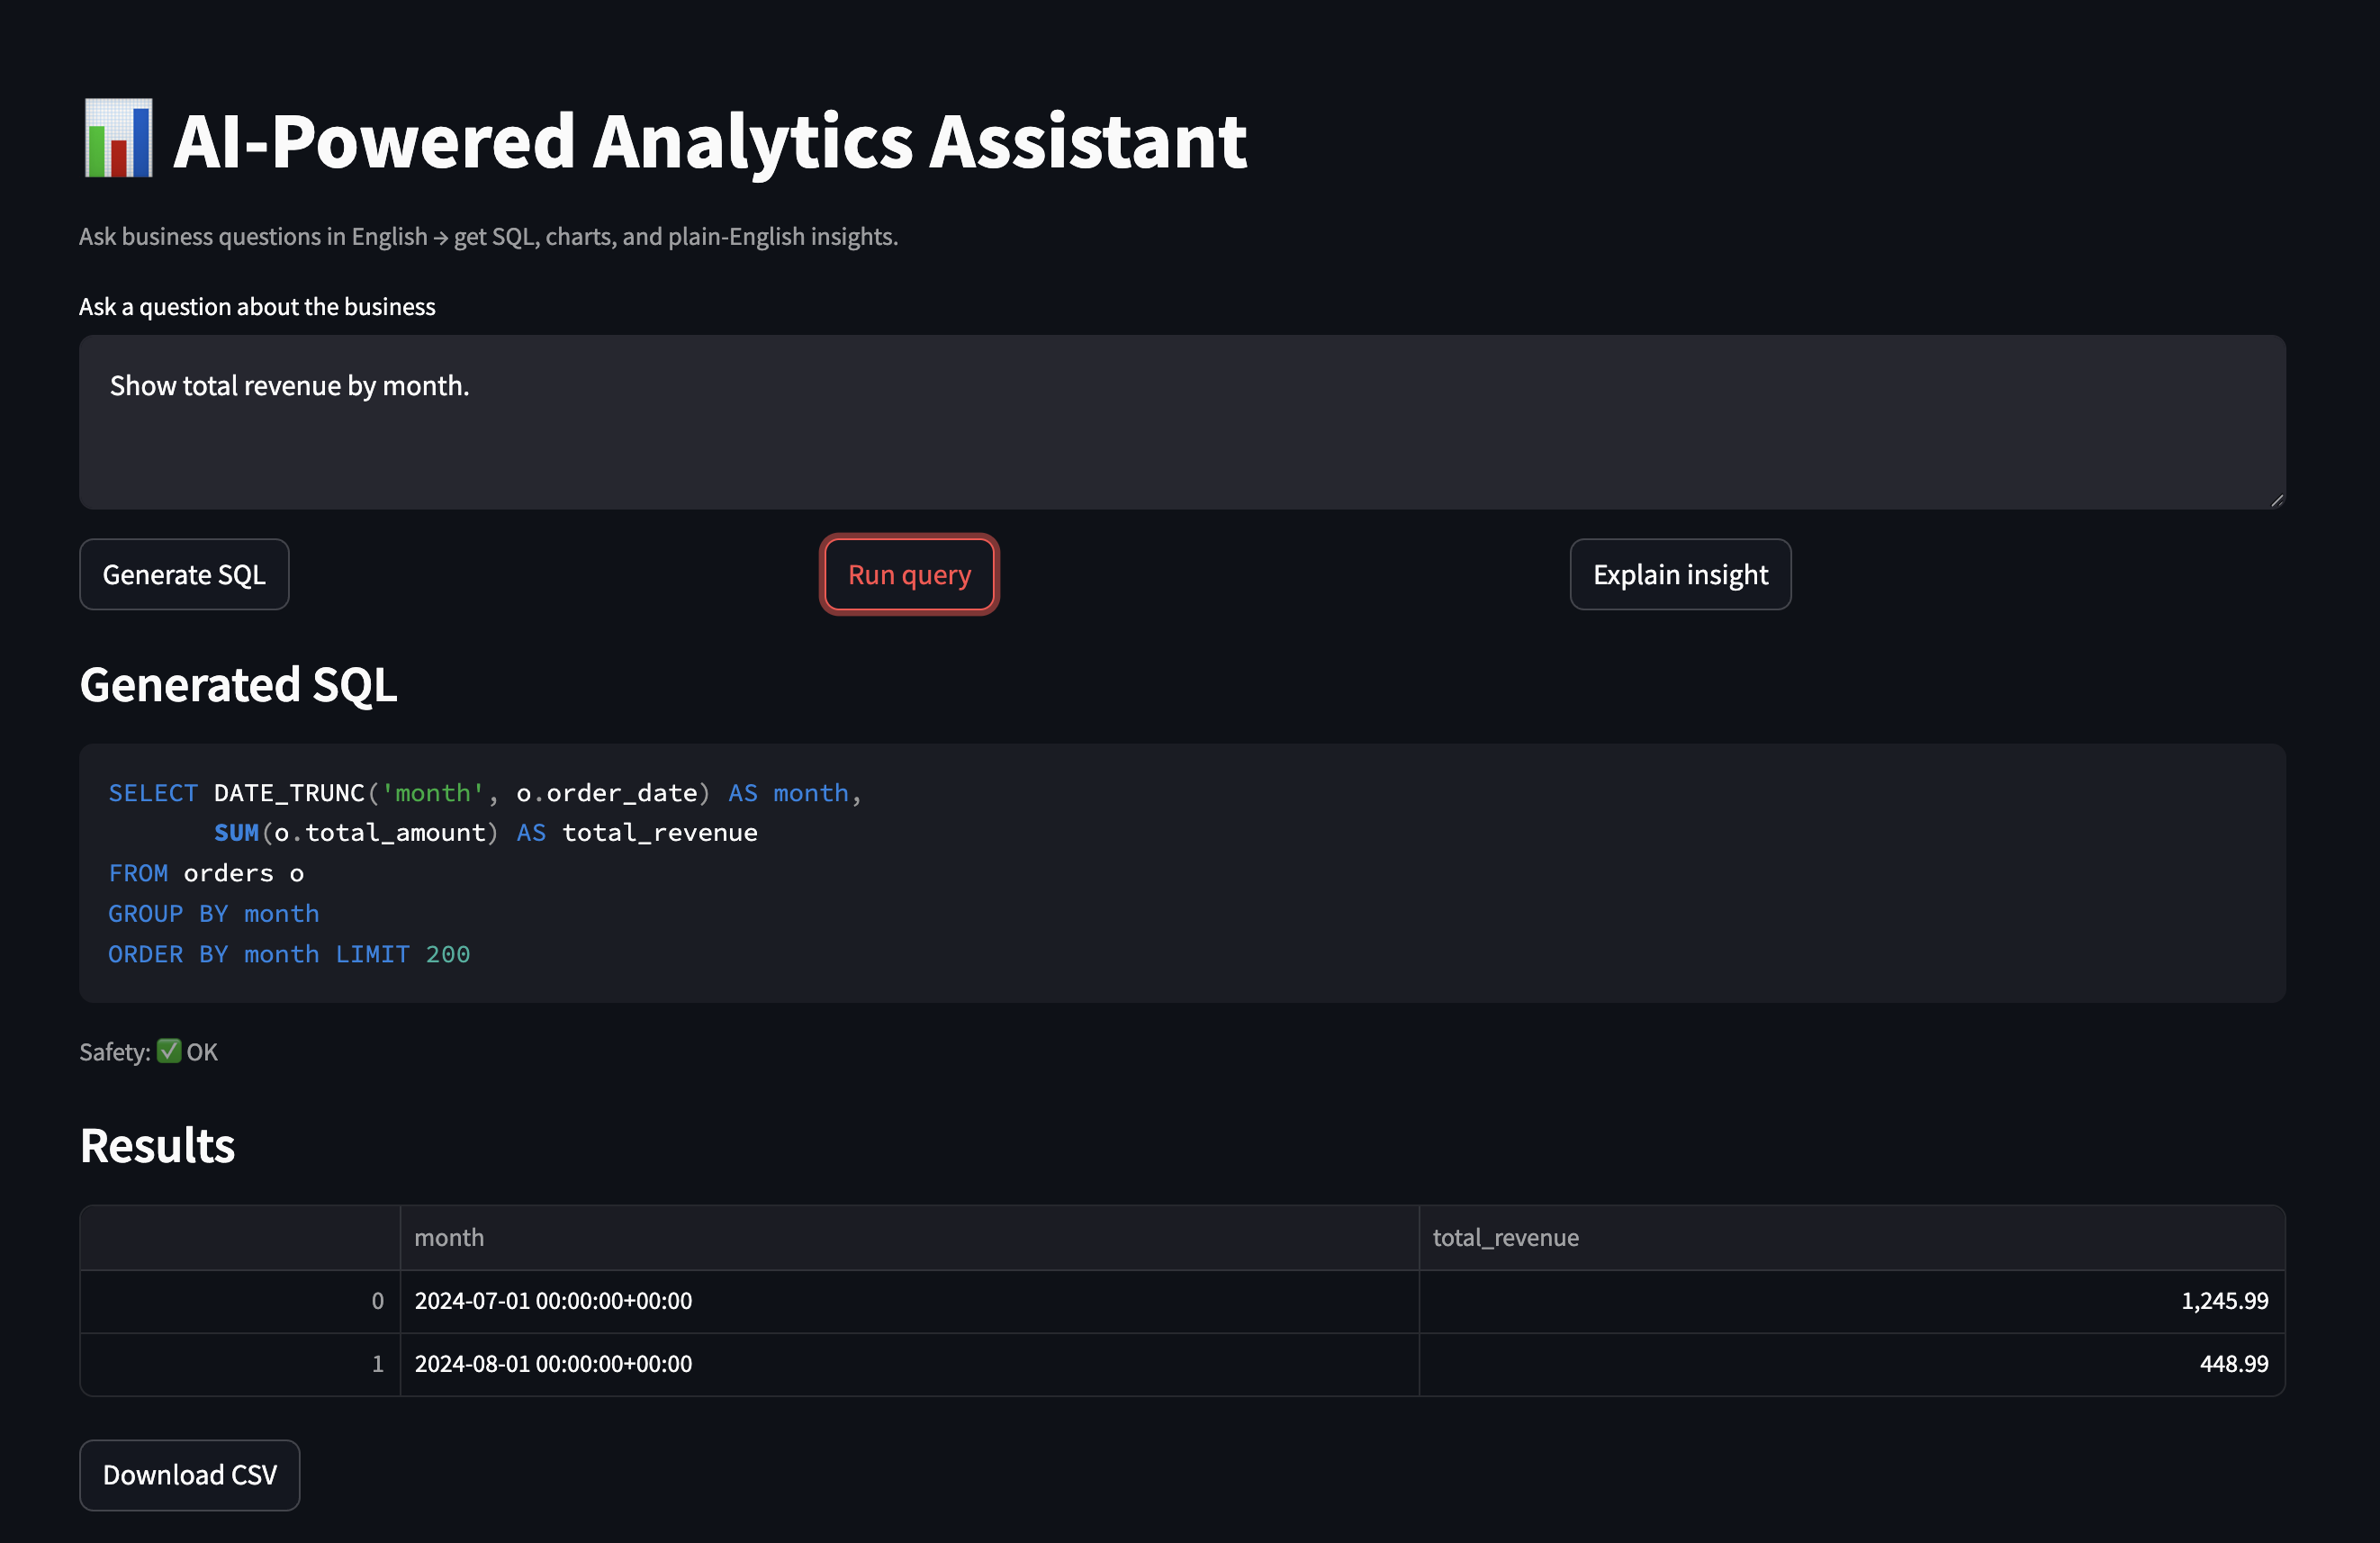Screen dimensions: 2380x1543
Task: Click the AI-Powered Analytics Assistant title
Action: click(x=709, y=141)
